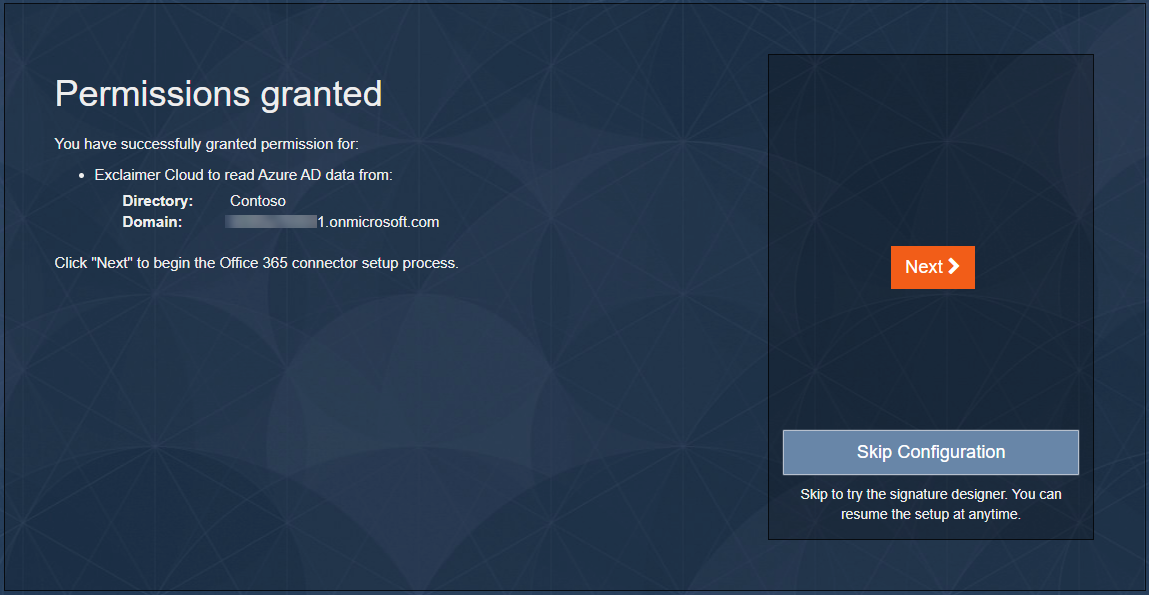Click the blurred portion of the domain
The height and width of the screenshot is (595, 1149).
click(270, 222)
